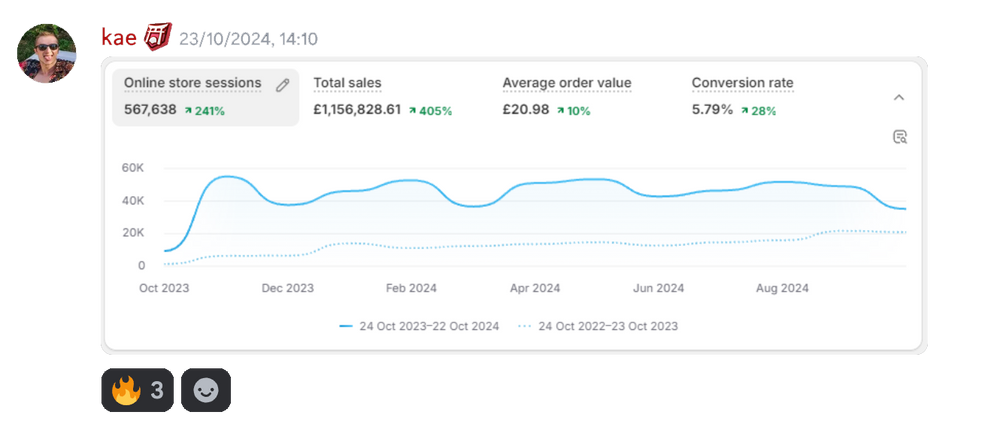This screenshot has height=430, width=1000.
Task: Click the Apr 2024 label on the x-axis
Action: tap(535, 288)
